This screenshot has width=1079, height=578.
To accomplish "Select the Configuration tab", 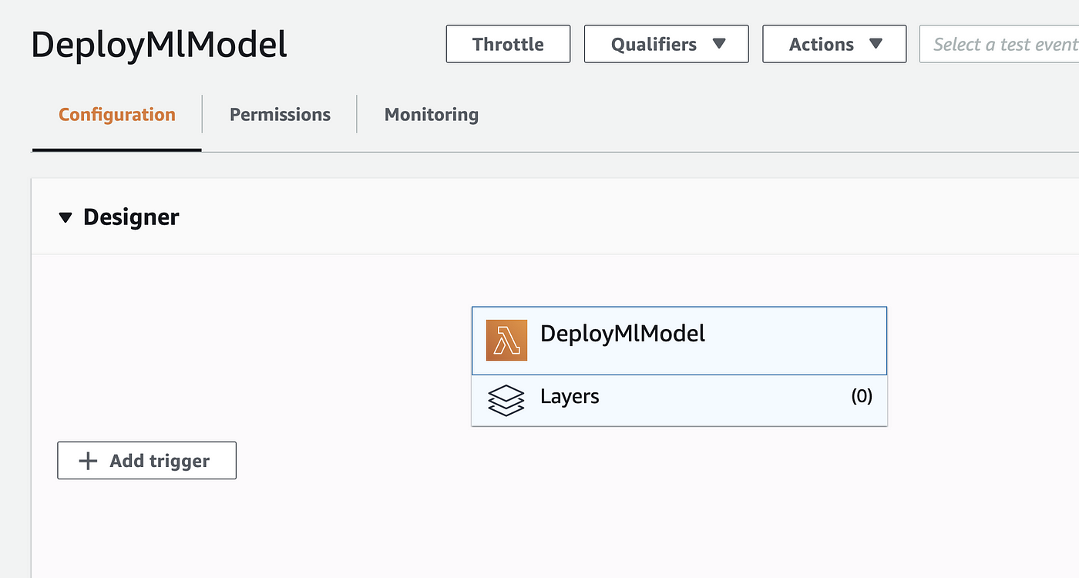I will pyautogui.click(x=116, y=114).
